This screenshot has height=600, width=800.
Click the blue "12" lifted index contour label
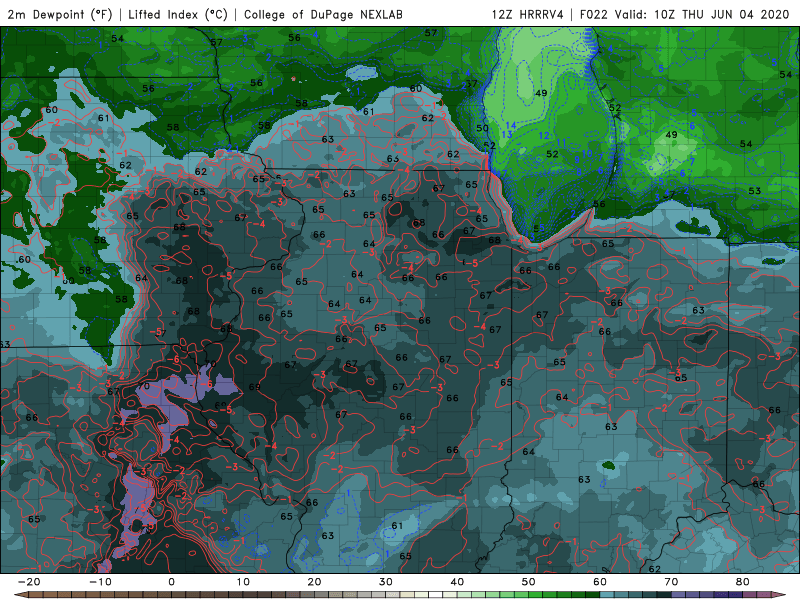(x=544, y=136)
